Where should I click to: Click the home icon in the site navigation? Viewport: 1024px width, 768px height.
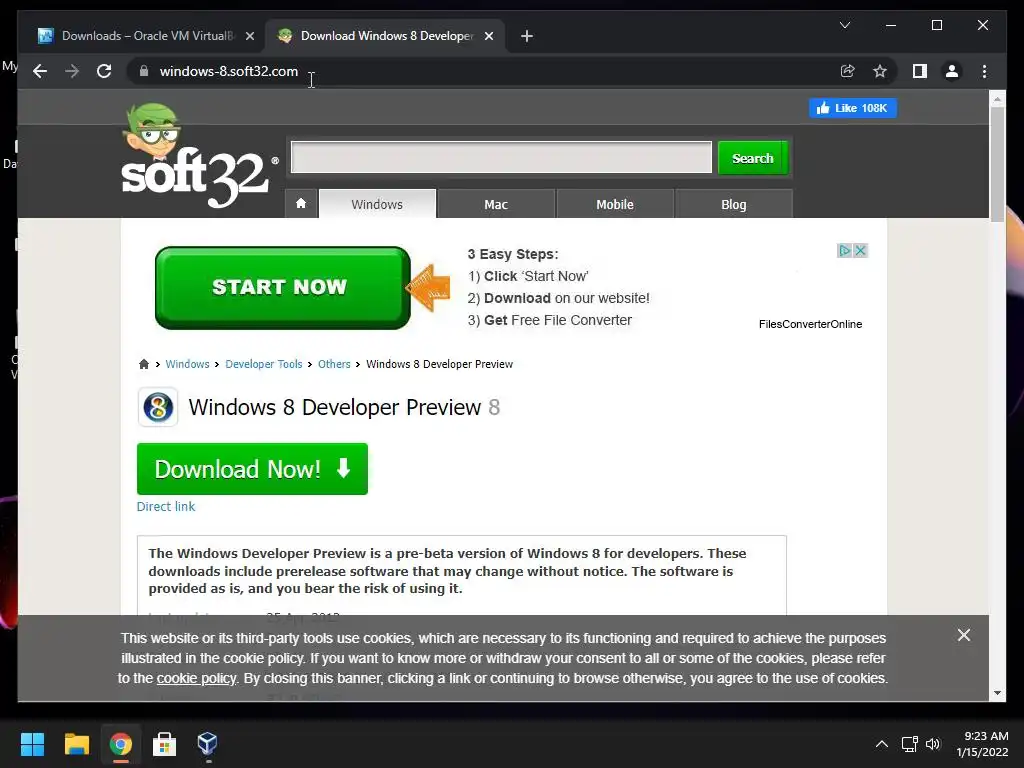(301, 204)
